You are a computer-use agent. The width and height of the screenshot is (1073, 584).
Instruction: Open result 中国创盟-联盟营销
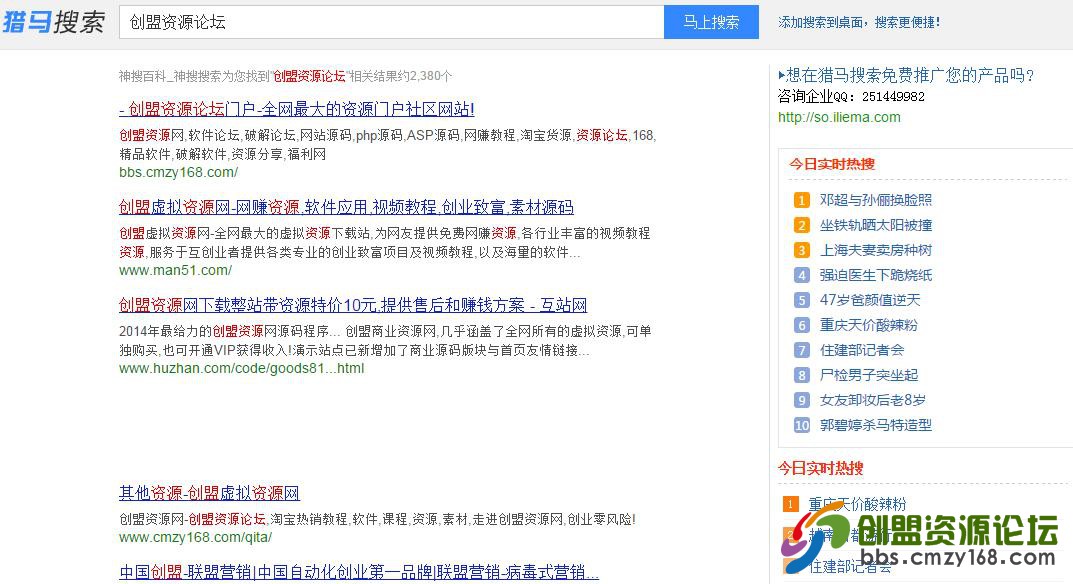(359, 572)
